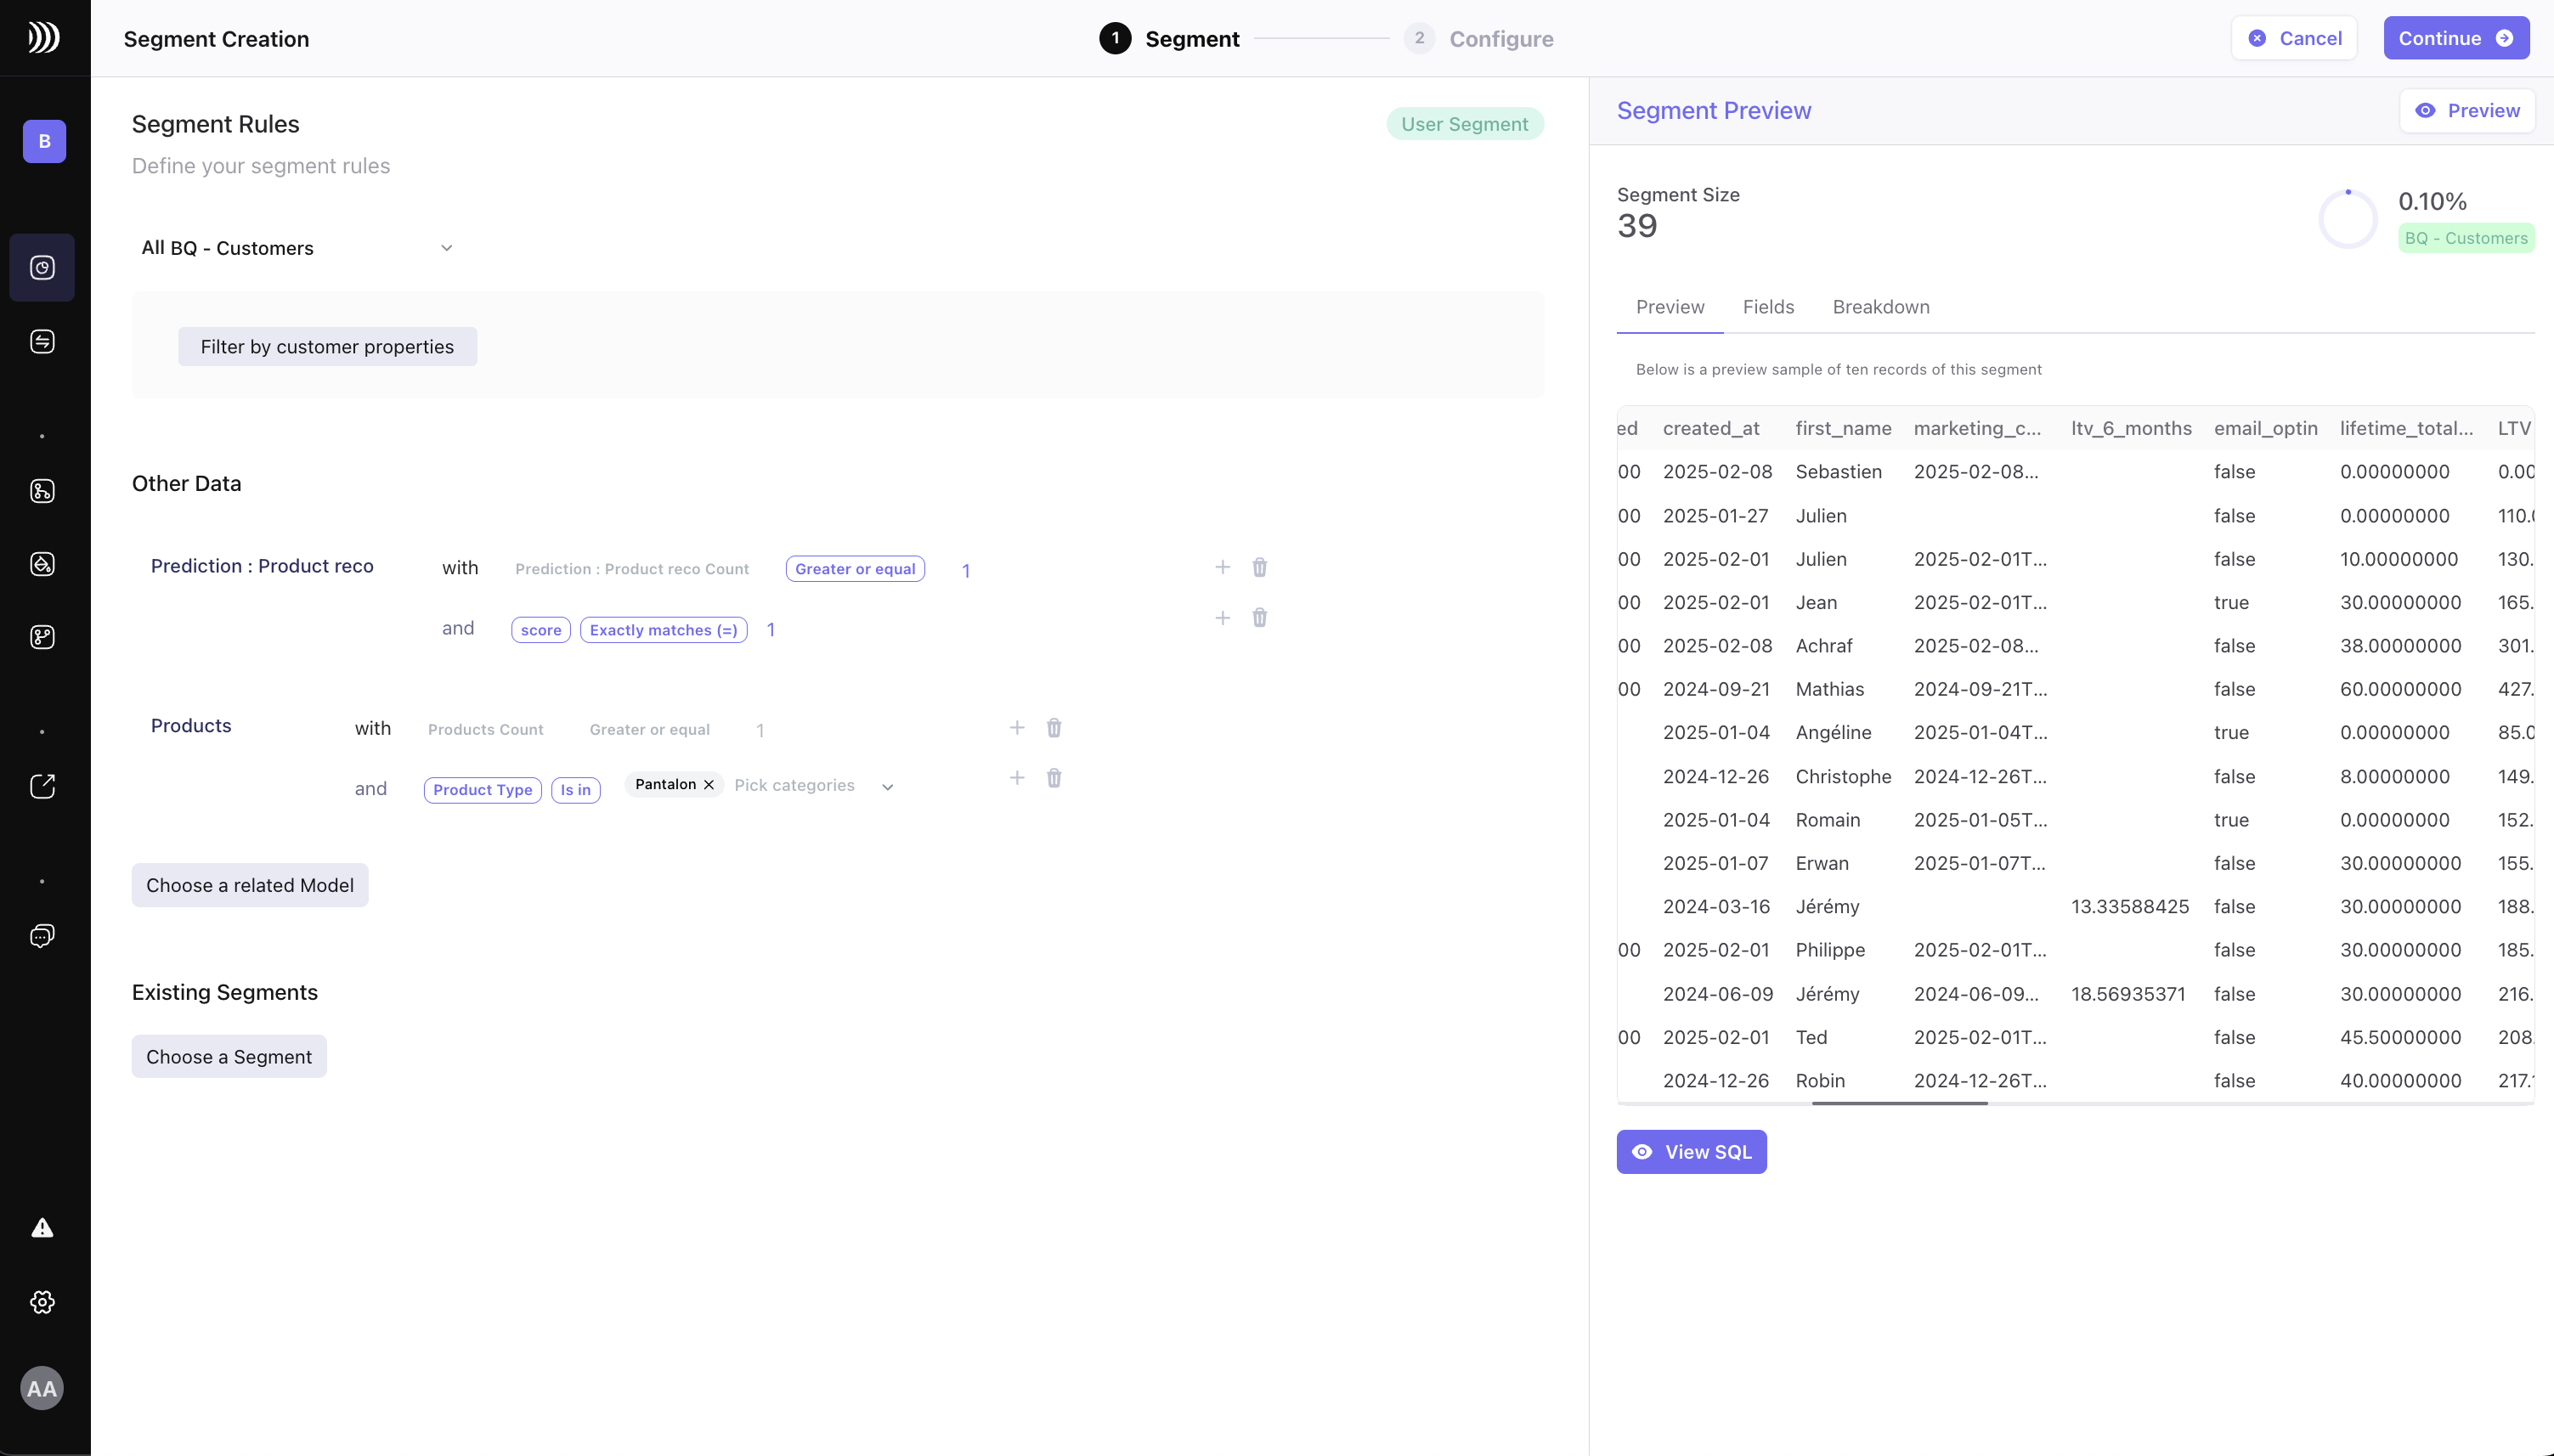Click the export arrow sidebar icon

[42, 787]
